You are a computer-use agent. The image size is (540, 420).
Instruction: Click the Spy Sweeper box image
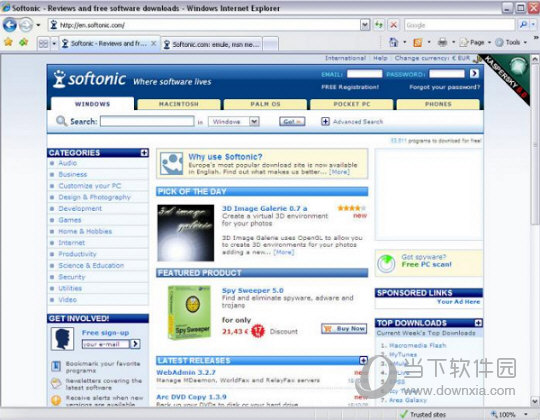[189, 313]
